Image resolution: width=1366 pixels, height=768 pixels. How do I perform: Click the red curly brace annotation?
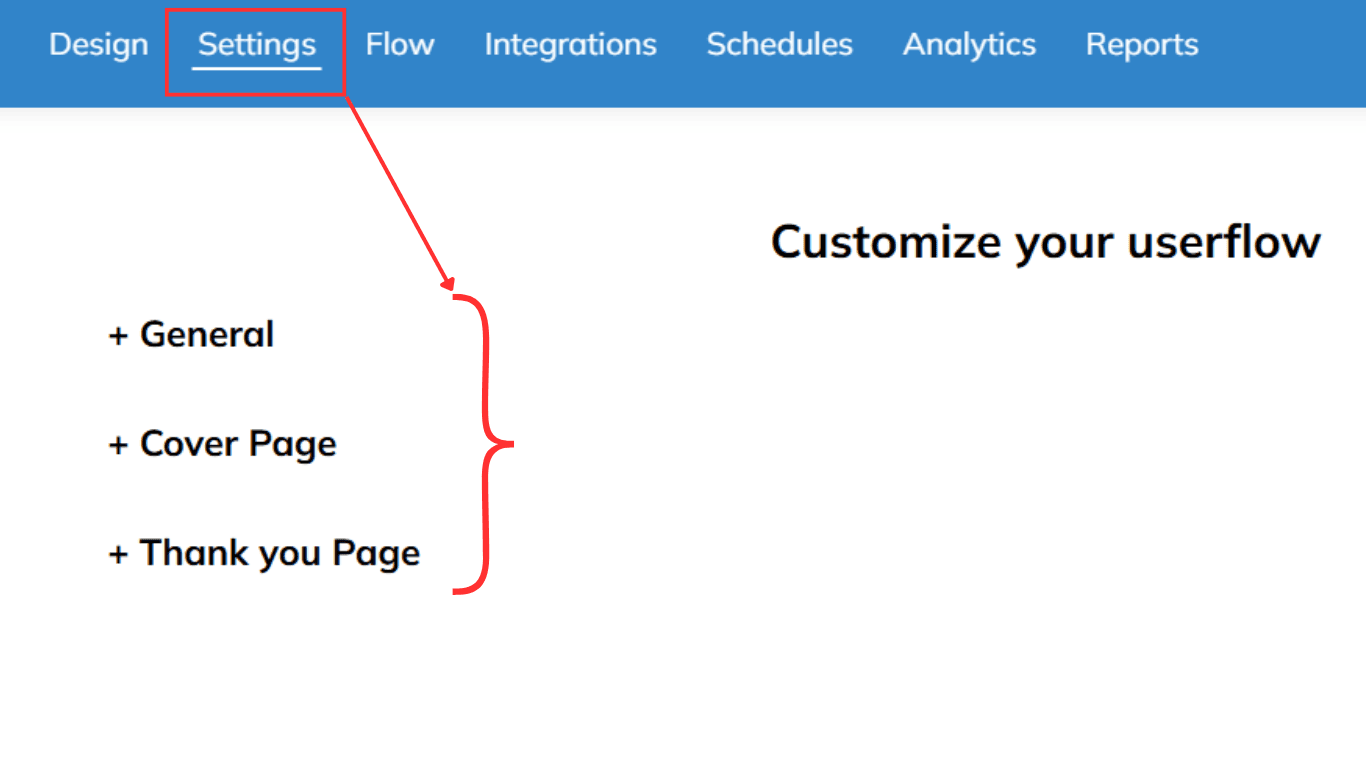(487, 443)
